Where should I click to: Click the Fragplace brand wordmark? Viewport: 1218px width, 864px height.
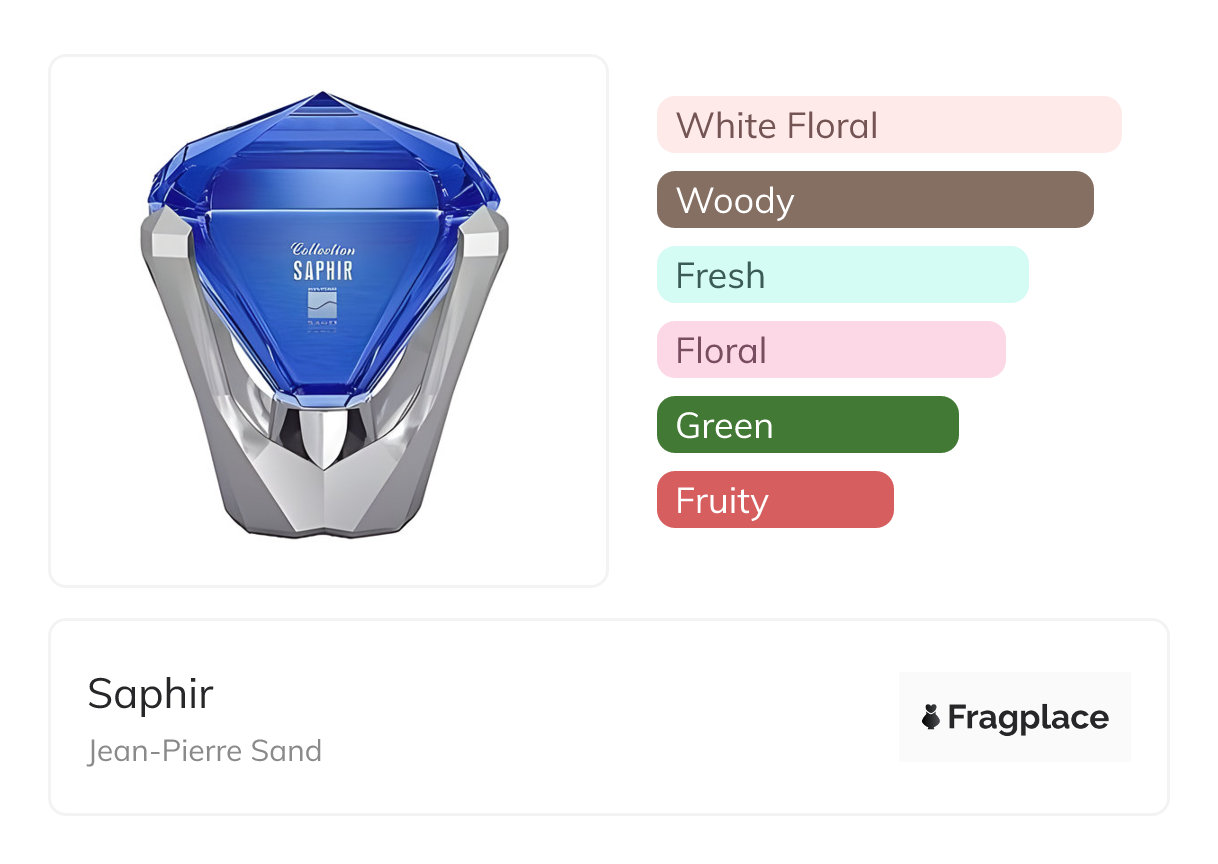[1027, 717]
